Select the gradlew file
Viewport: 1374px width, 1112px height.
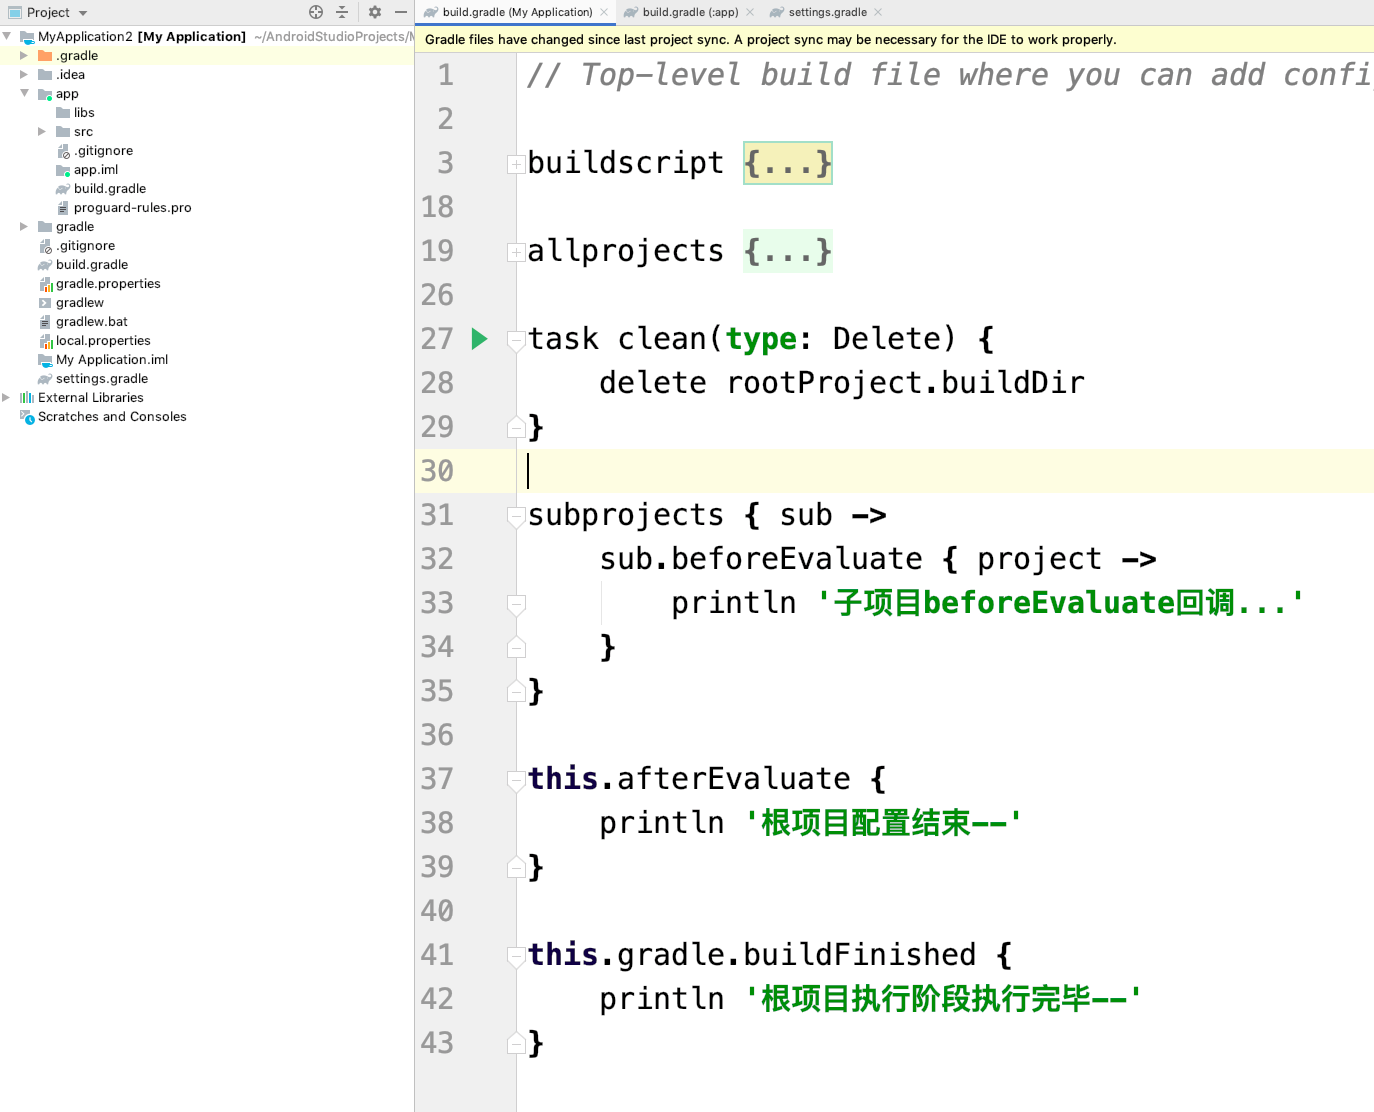coord(80,303)
